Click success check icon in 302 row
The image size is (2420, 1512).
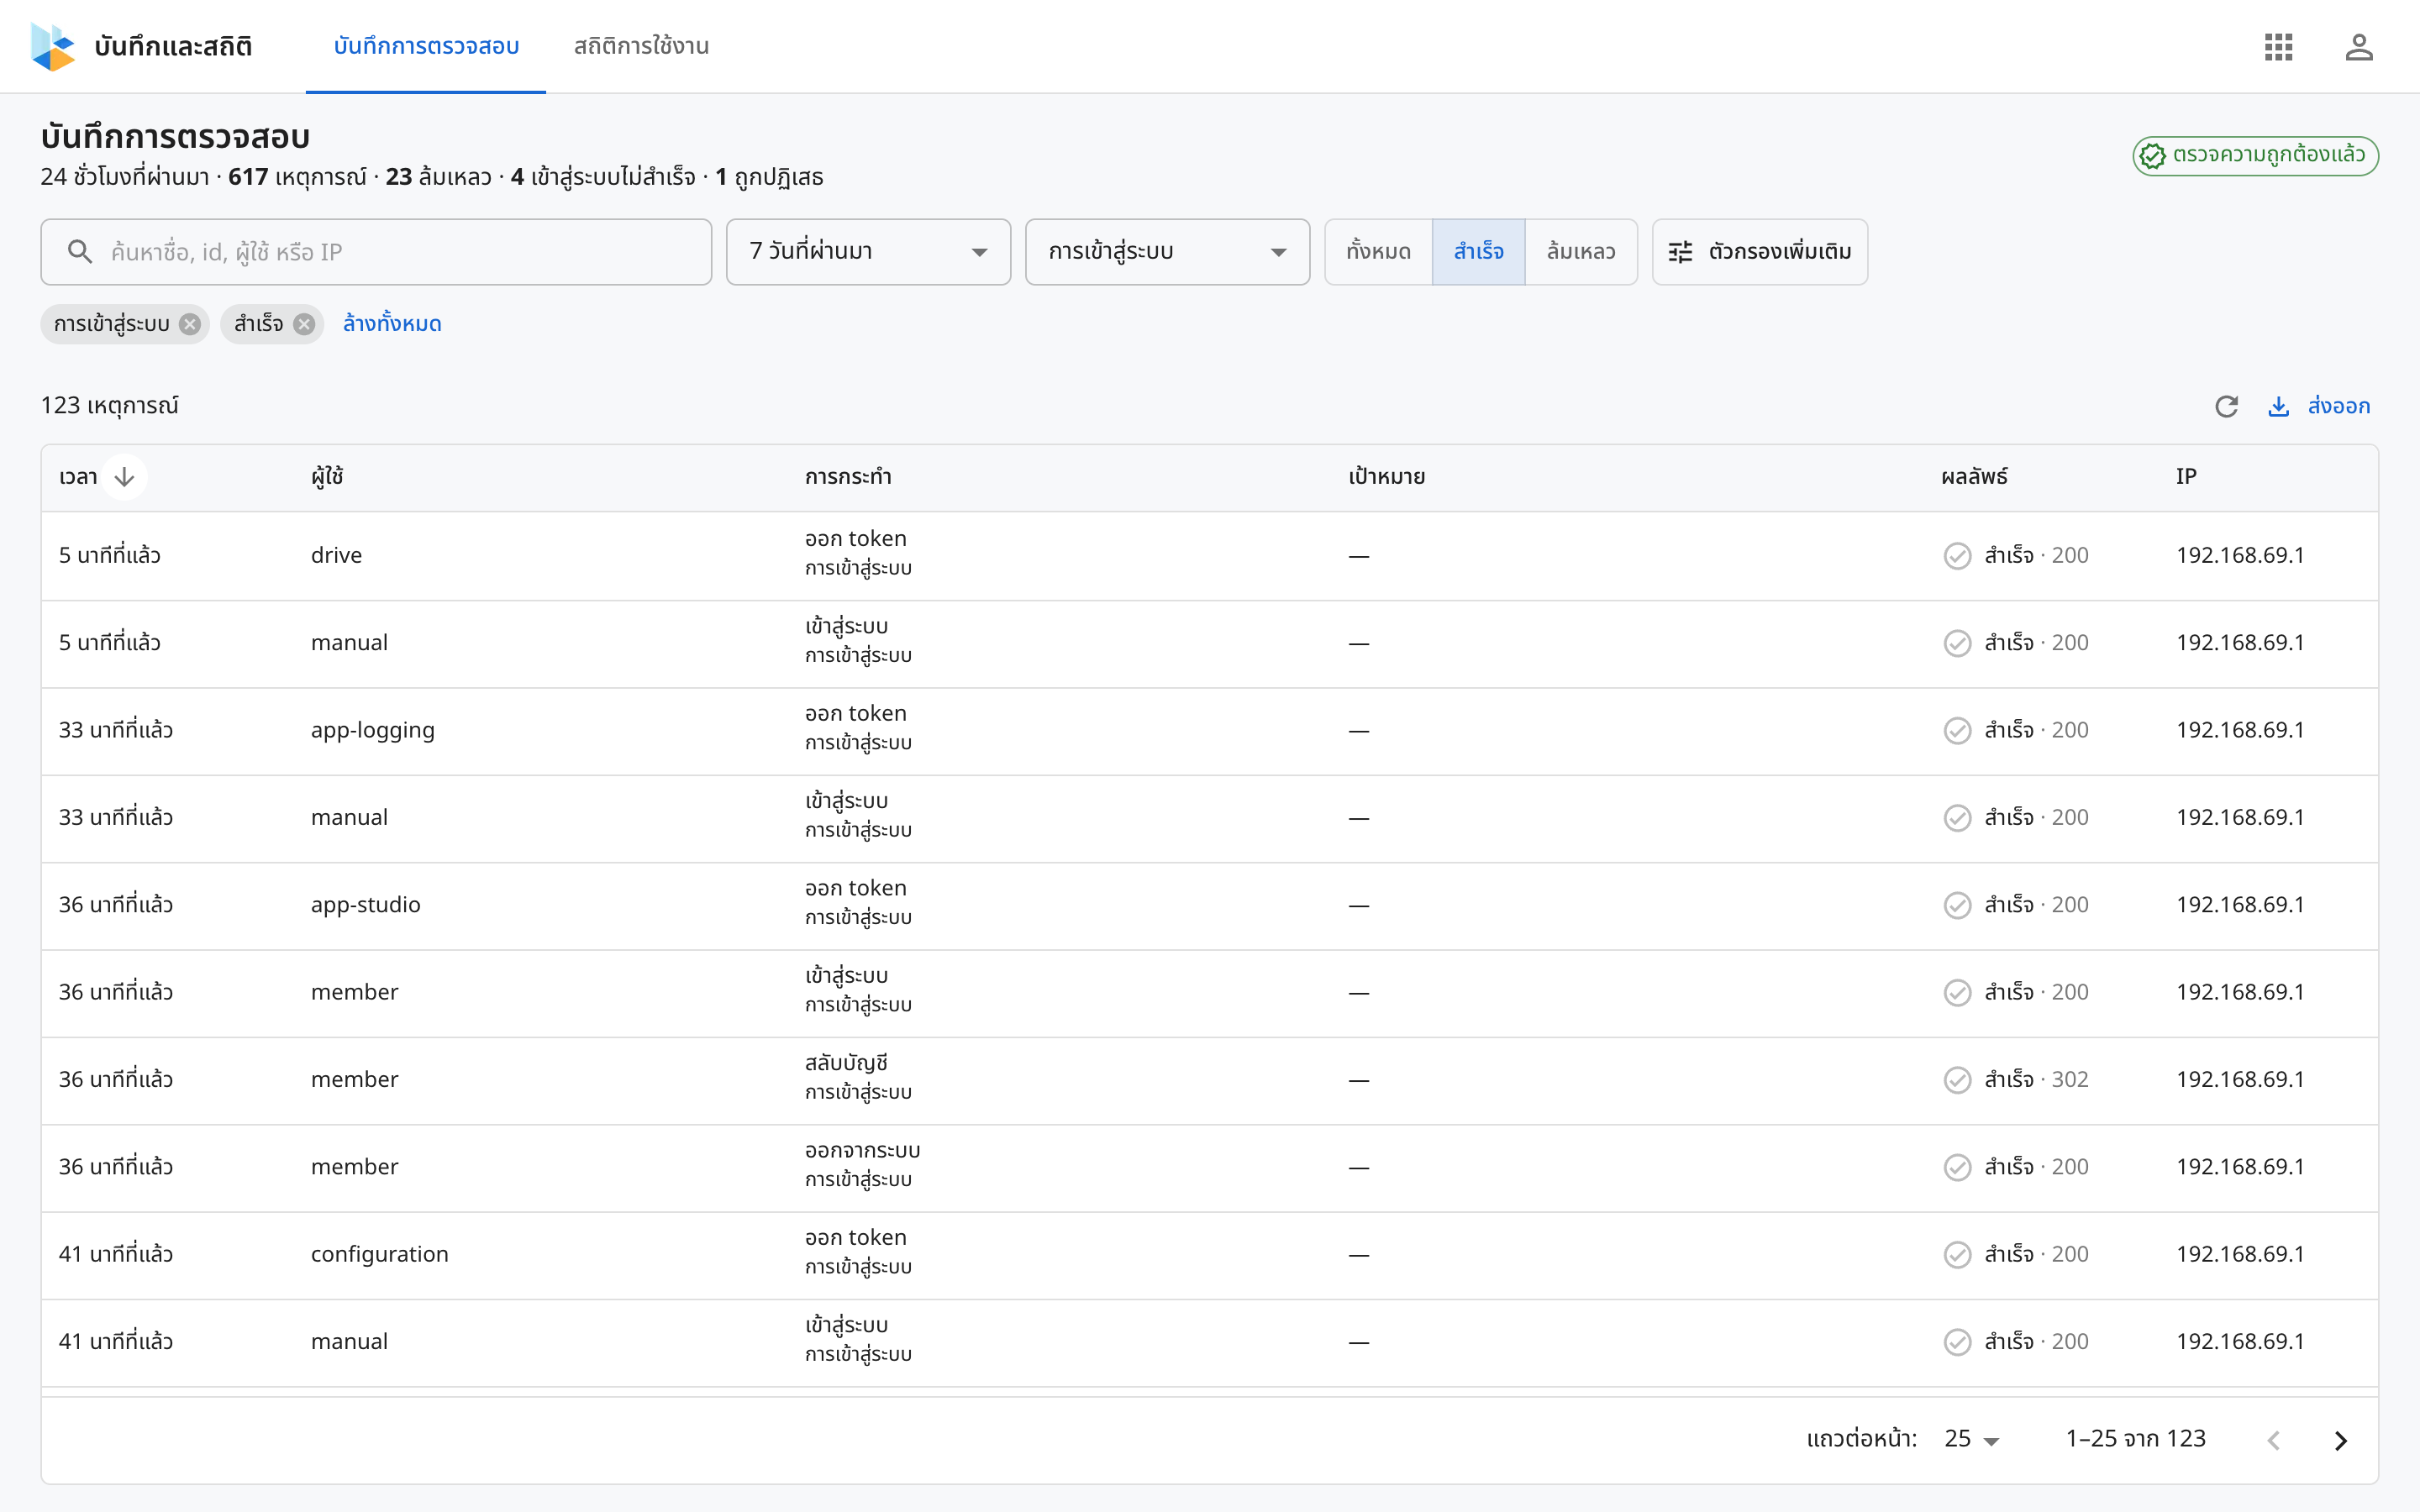pyautogui.click(x=1957, y=1080)
